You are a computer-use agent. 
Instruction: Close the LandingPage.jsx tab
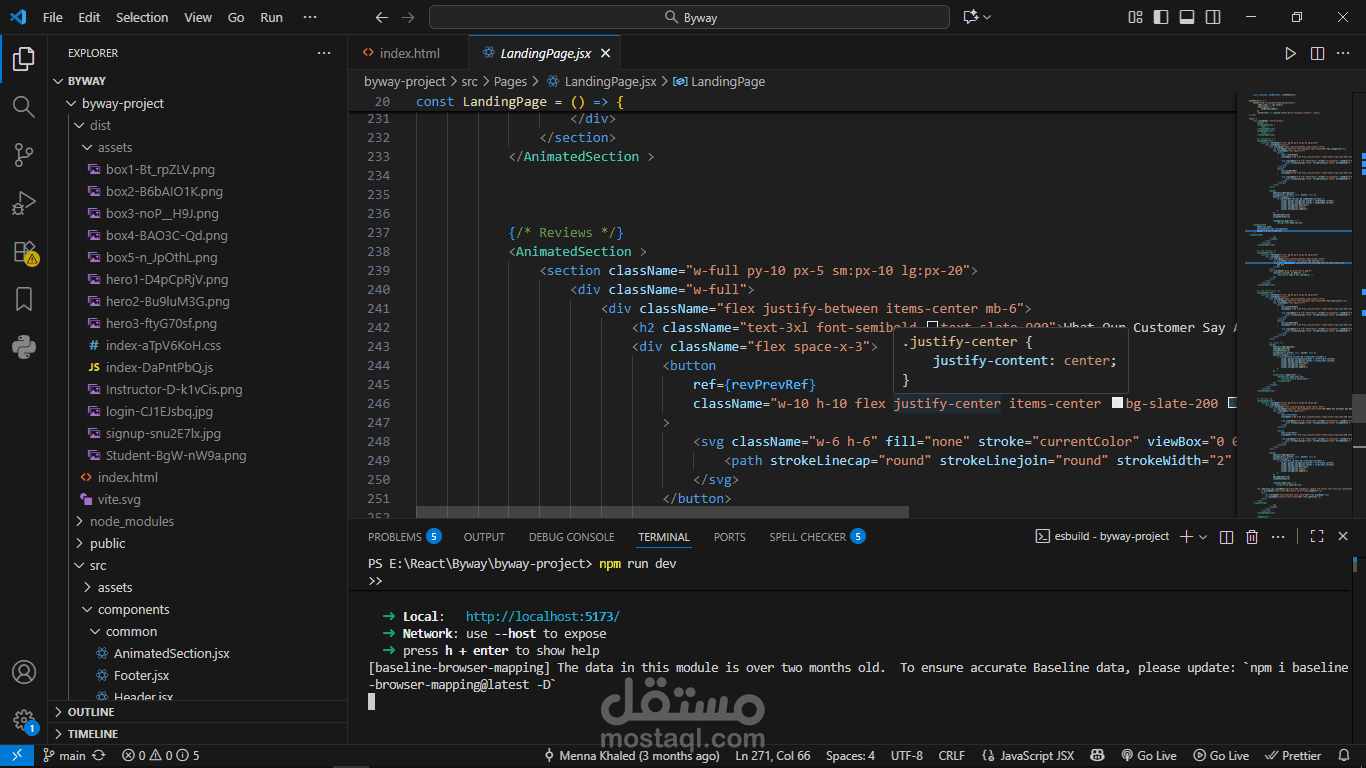605,53
